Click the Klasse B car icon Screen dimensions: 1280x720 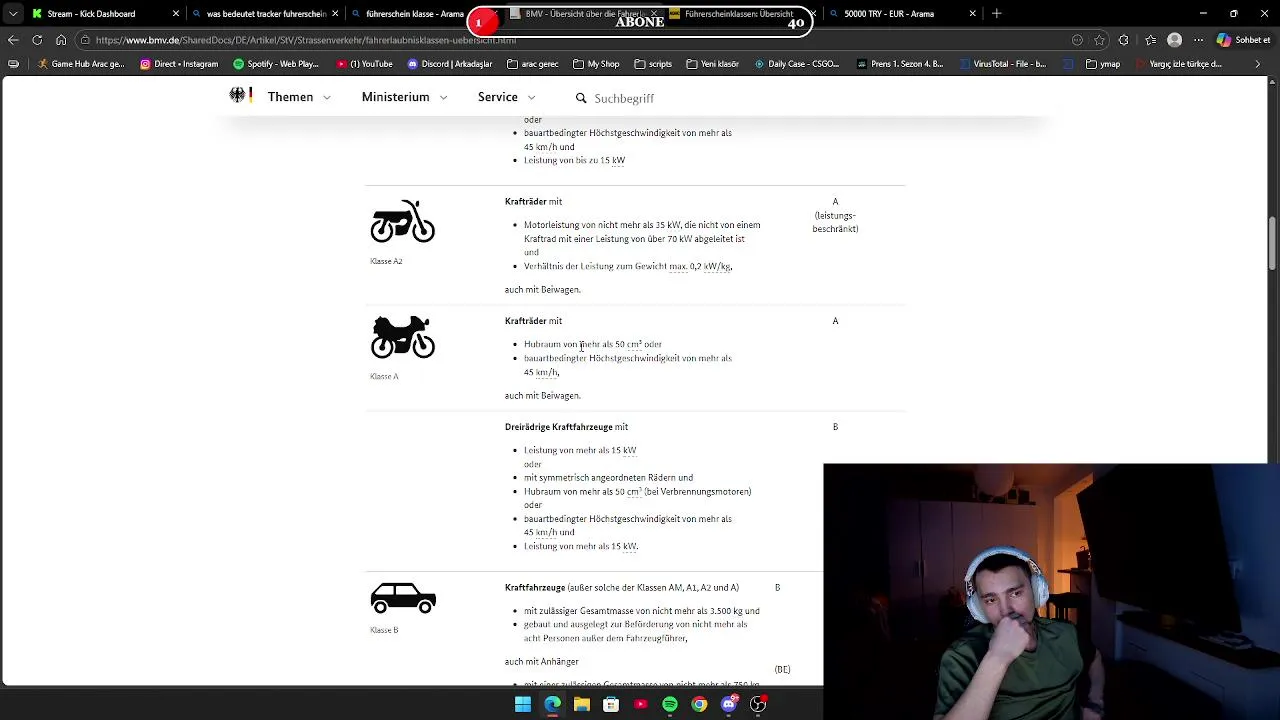(403, 598)
